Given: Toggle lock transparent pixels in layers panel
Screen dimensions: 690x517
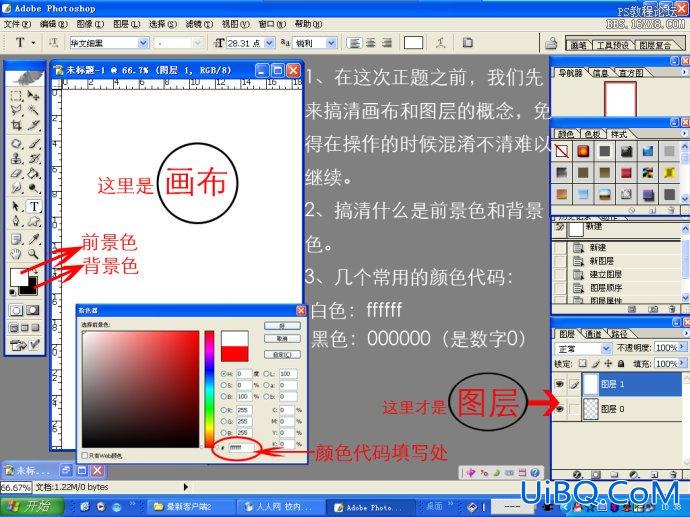Looking at the screenshot, I should click(583, 363).
